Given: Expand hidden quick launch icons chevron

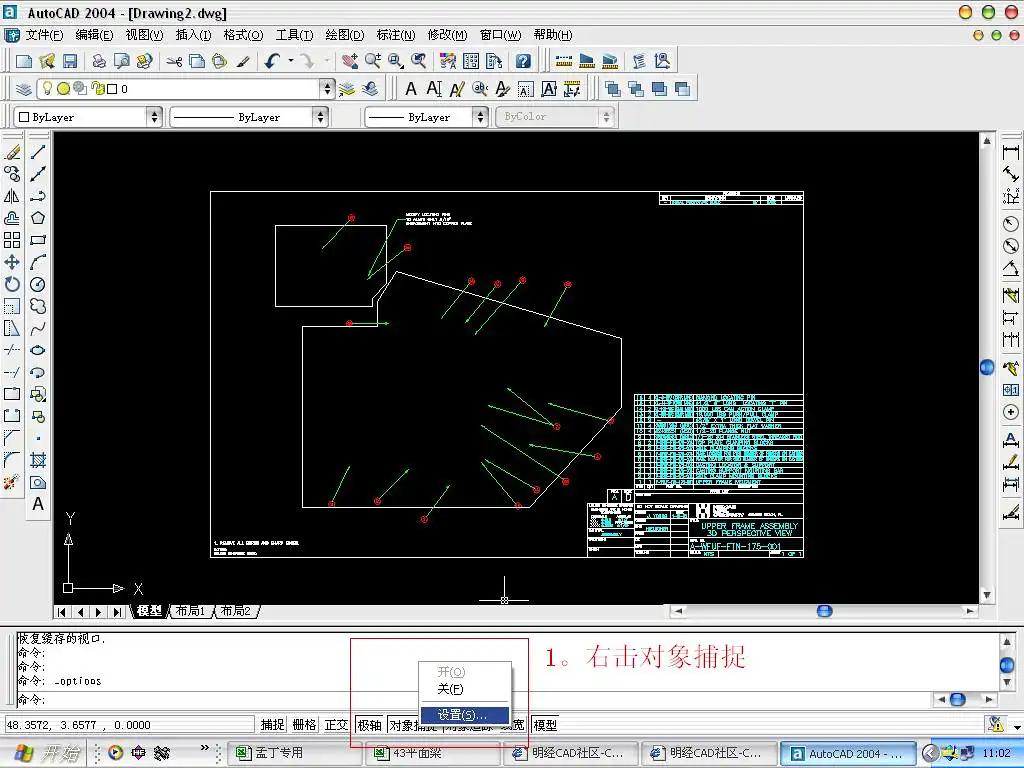Looking at the screenshot, I should [x=204, y=748].
